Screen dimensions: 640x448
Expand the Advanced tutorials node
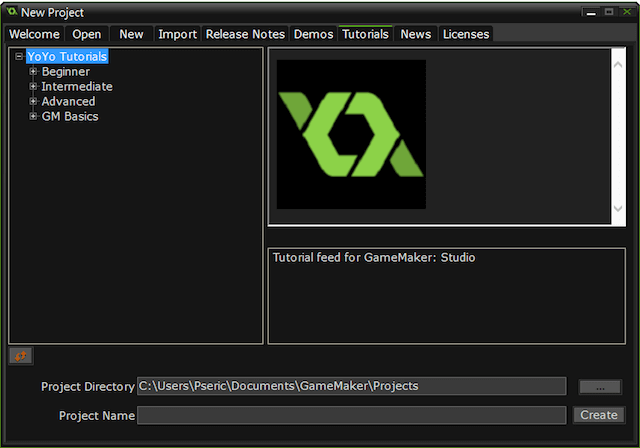click(33, 101)
